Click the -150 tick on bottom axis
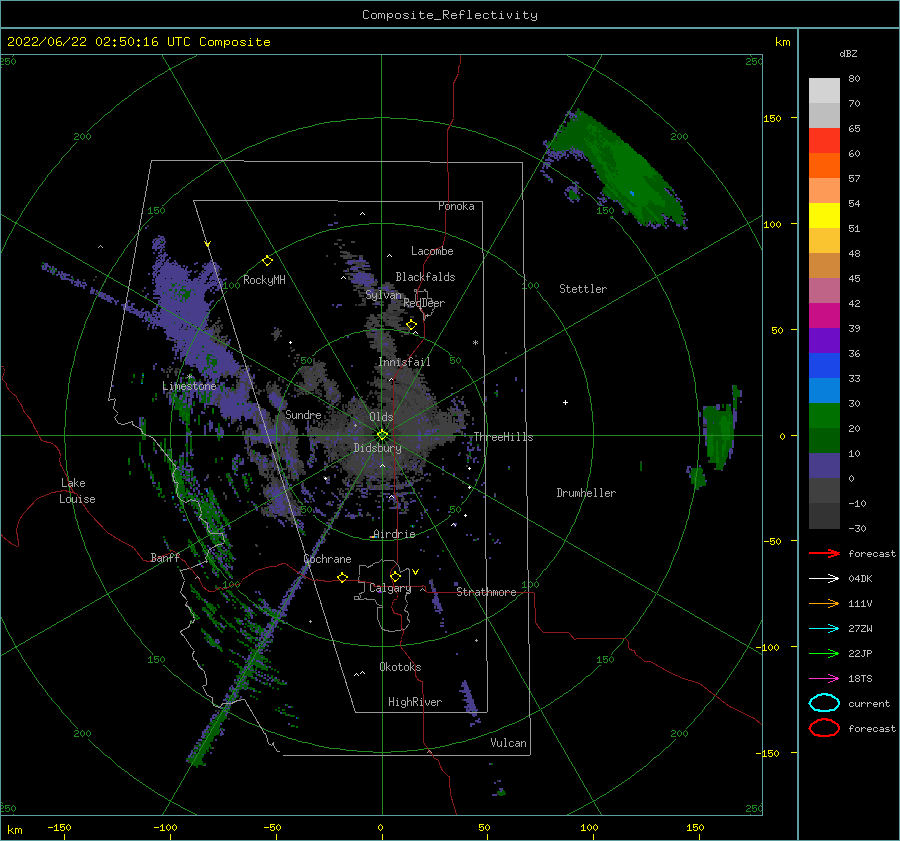Viewport: 900px width, 841px height. 59,827
